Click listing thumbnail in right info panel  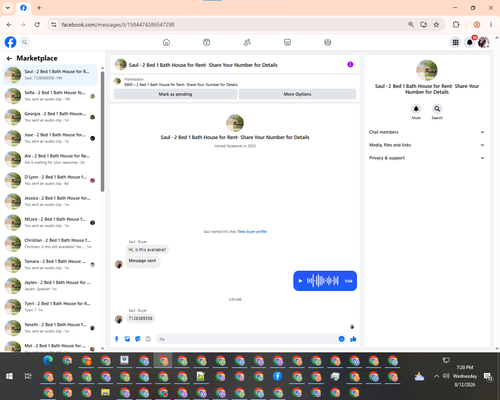click(427, 70)
